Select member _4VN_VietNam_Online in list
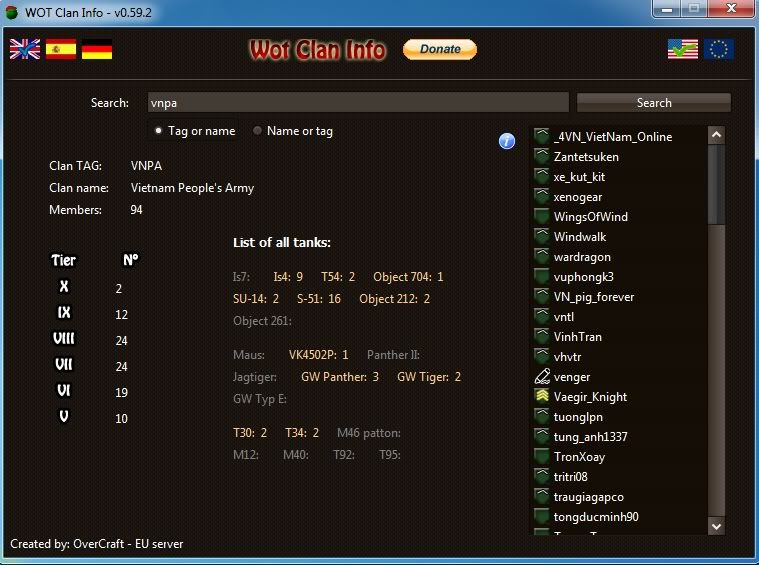The width and height of the screenshot is (759, 565). (613, 137)
